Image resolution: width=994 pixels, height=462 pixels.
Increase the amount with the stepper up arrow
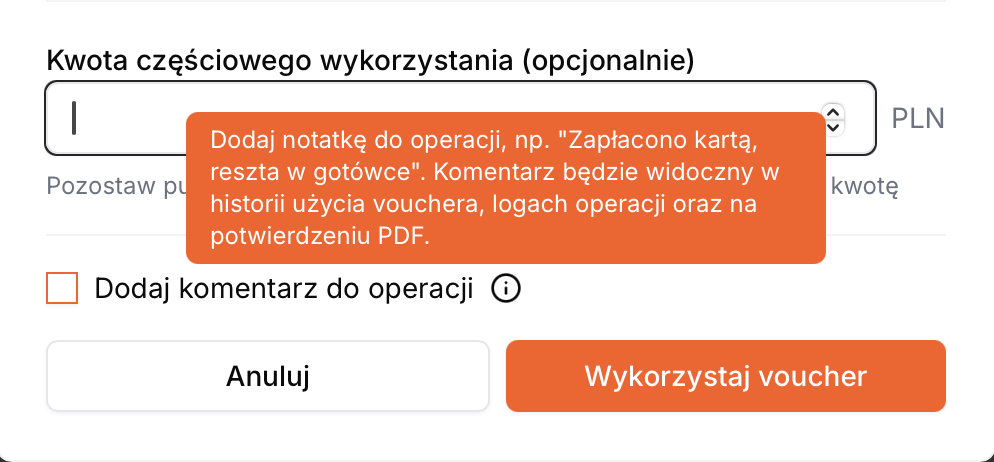tap(833, 111)
